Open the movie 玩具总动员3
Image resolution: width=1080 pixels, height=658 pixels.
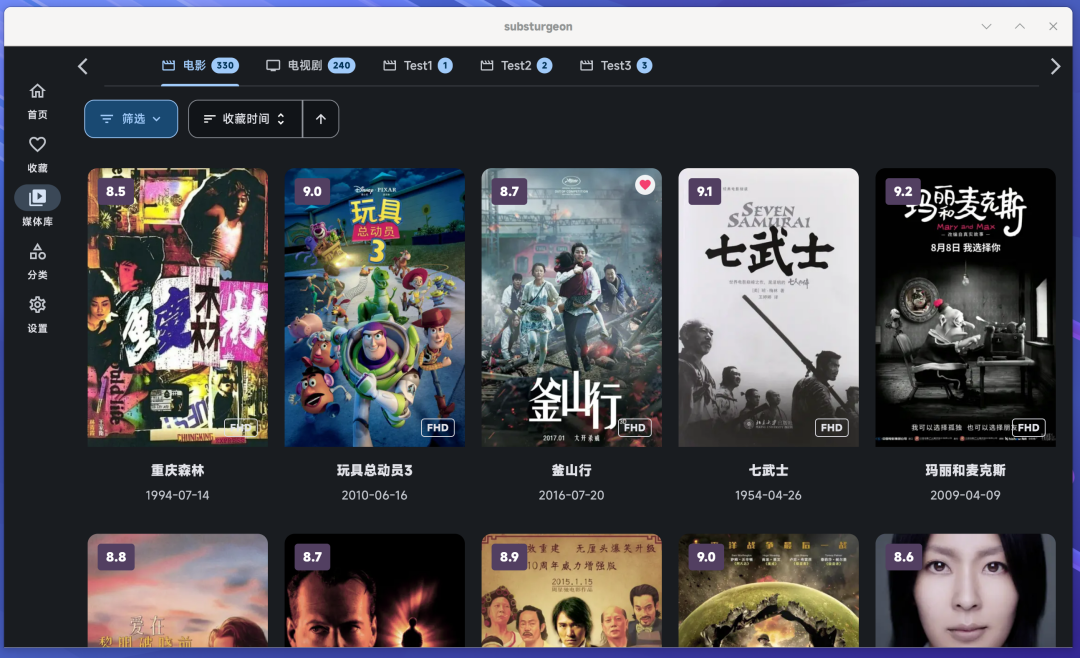point(374,306)
